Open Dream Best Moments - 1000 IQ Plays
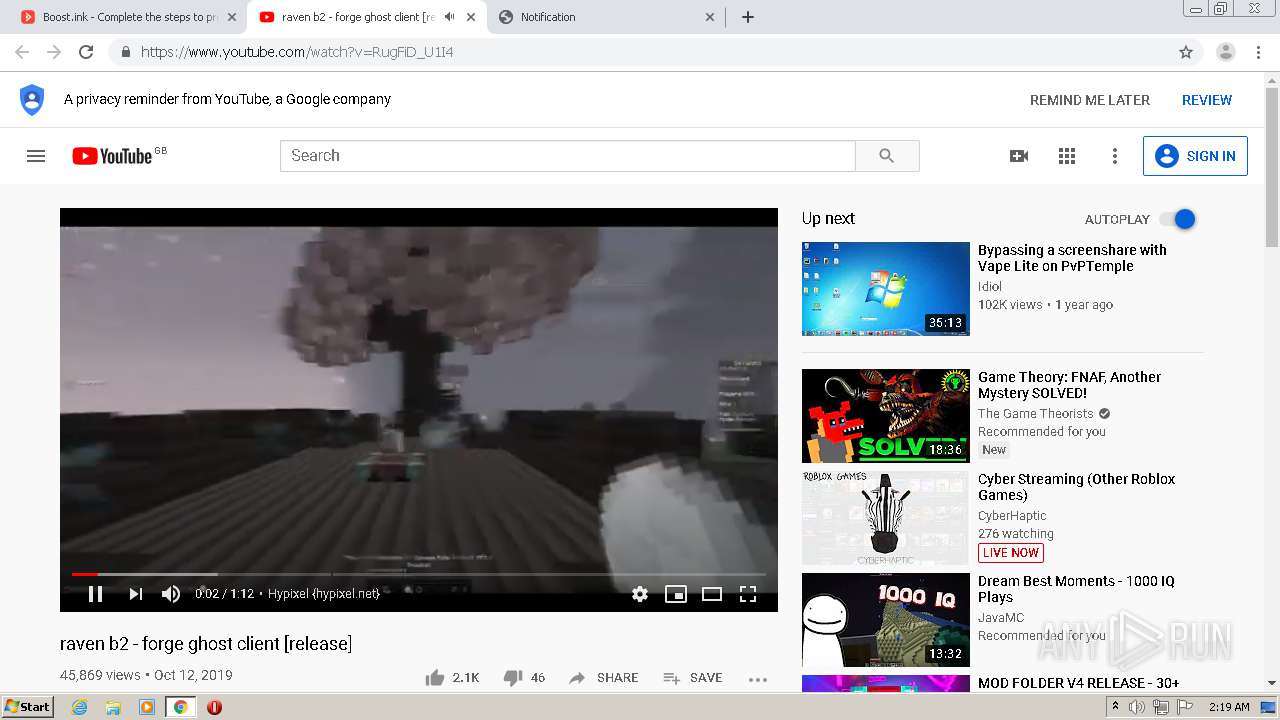The image size is (1280, 720). coord(1076,589)
